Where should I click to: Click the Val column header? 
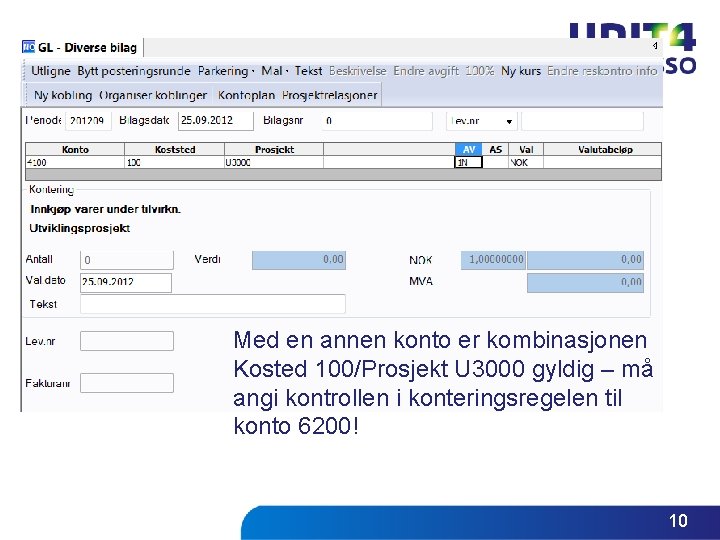point(526,150)
